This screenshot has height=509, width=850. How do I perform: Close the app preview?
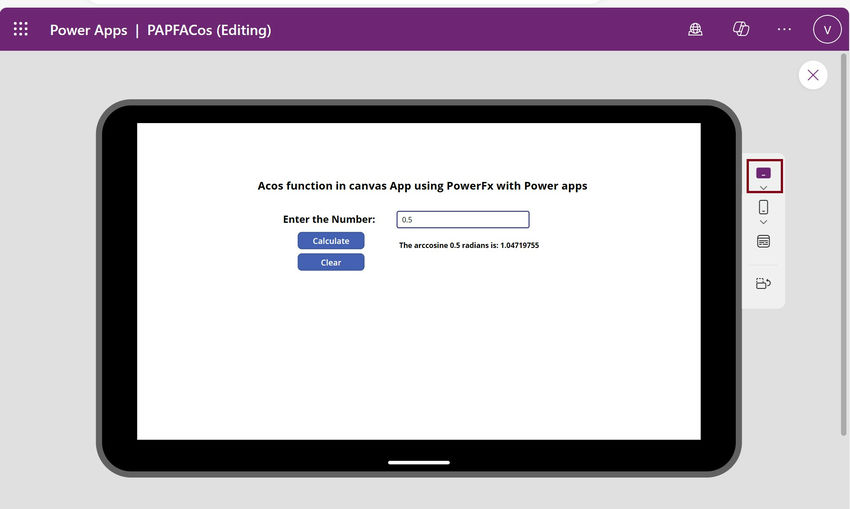(x=813, y=75)
